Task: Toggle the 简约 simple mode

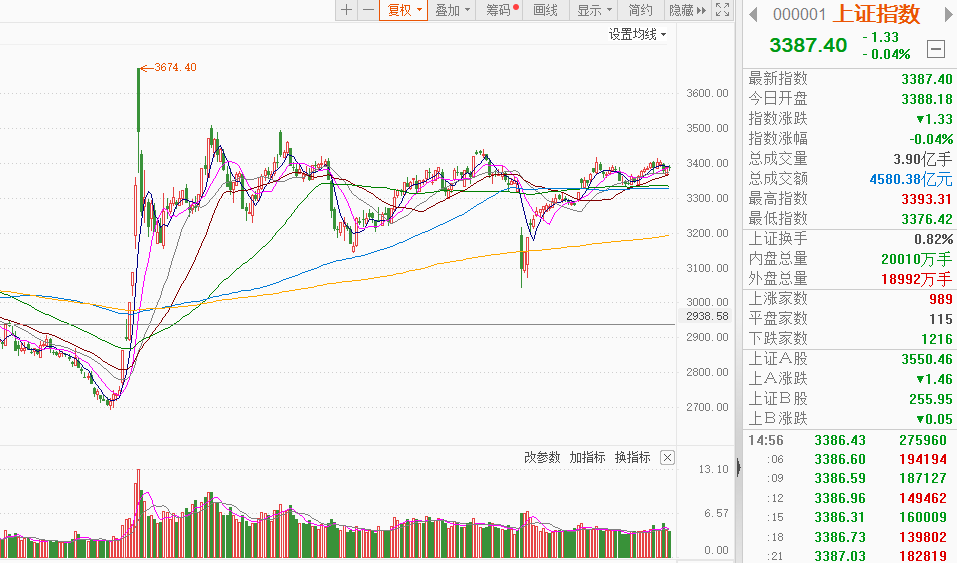Action: (640, 10)
